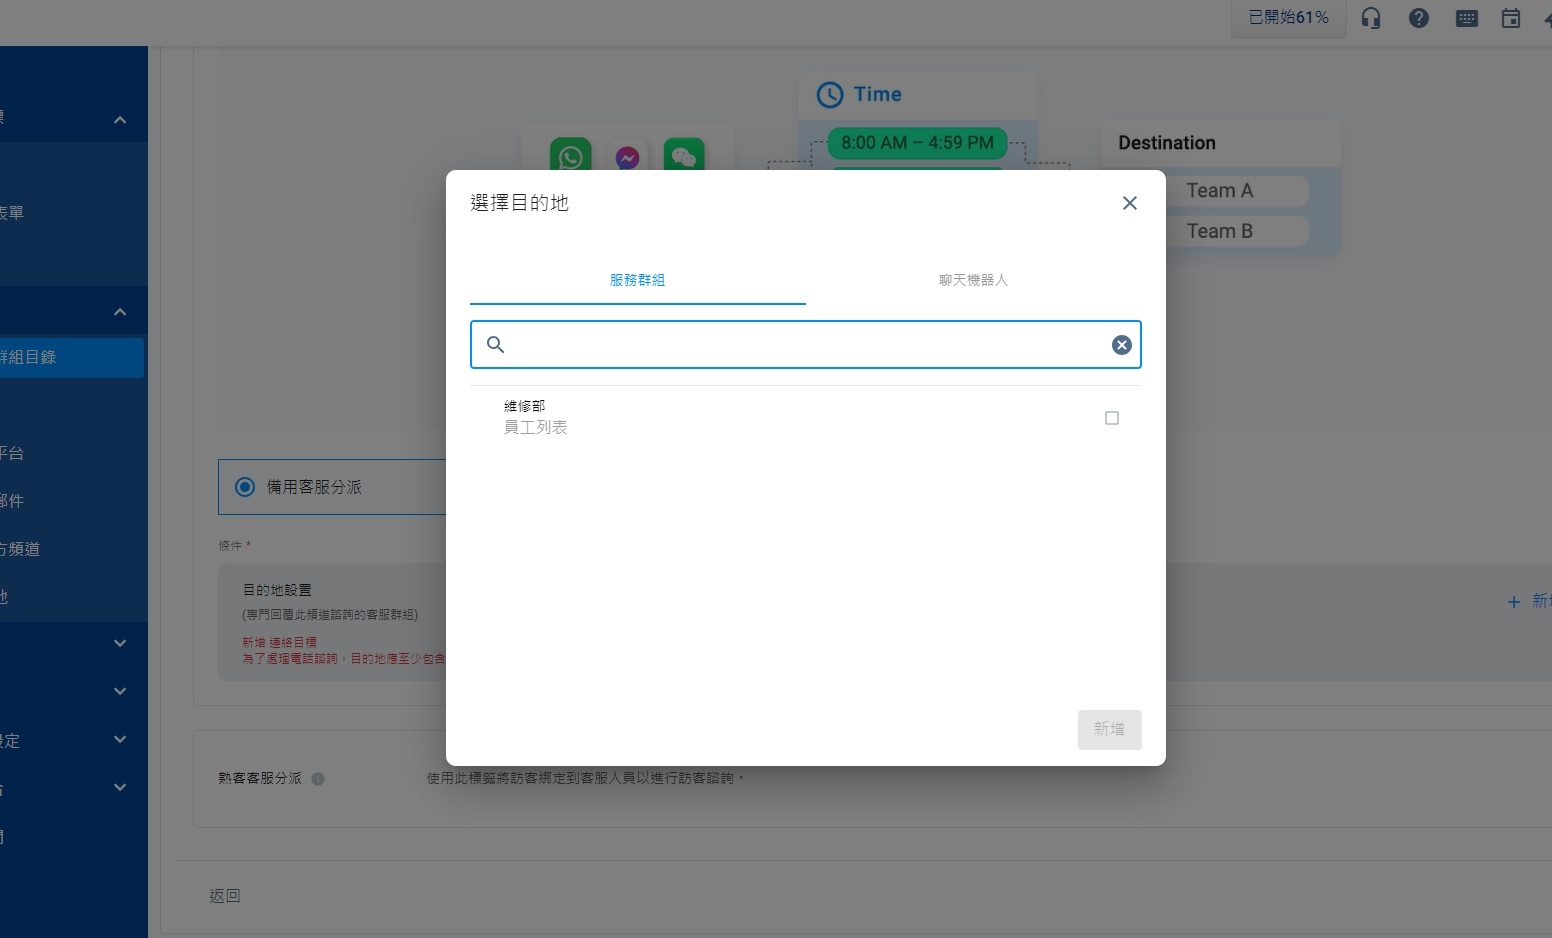The width and height of the screenshot is (1552, 938).
Task: Clear the search field with X icon
Action: (x=1121, y=345)
